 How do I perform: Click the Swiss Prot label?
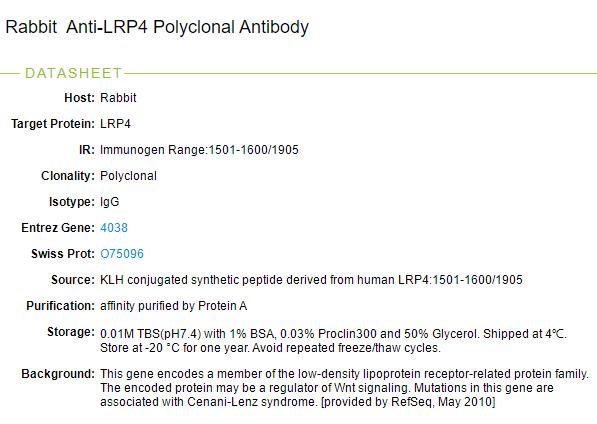[x=63, y=253]
